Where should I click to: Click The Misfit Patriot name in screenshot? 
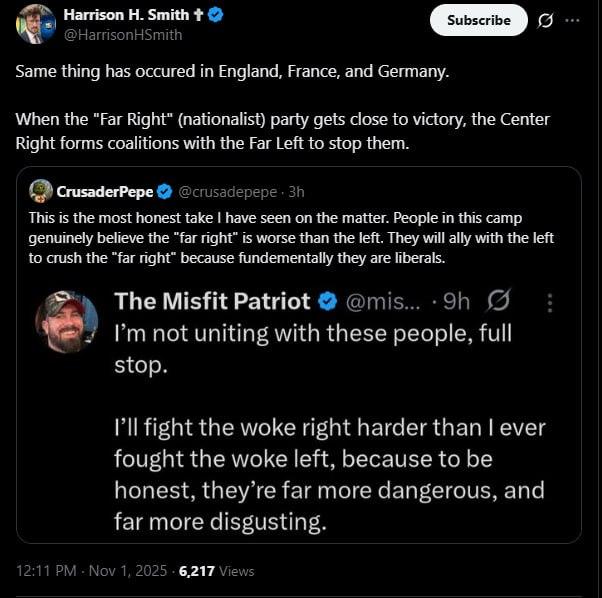tap(211, 301)
